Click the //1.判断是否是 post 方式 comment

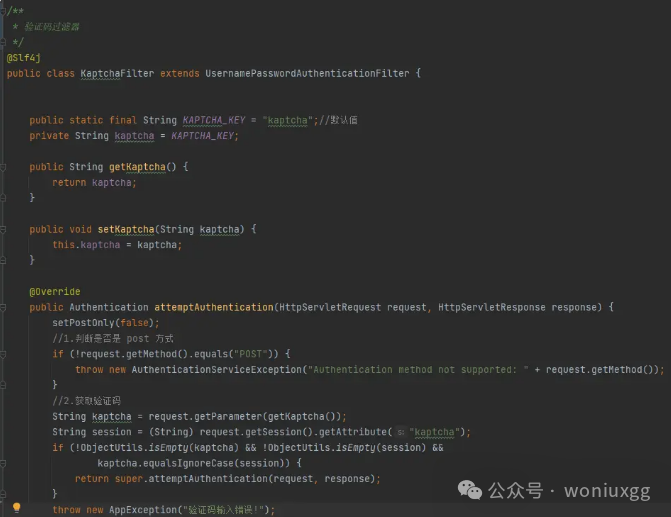coord(113,339)
